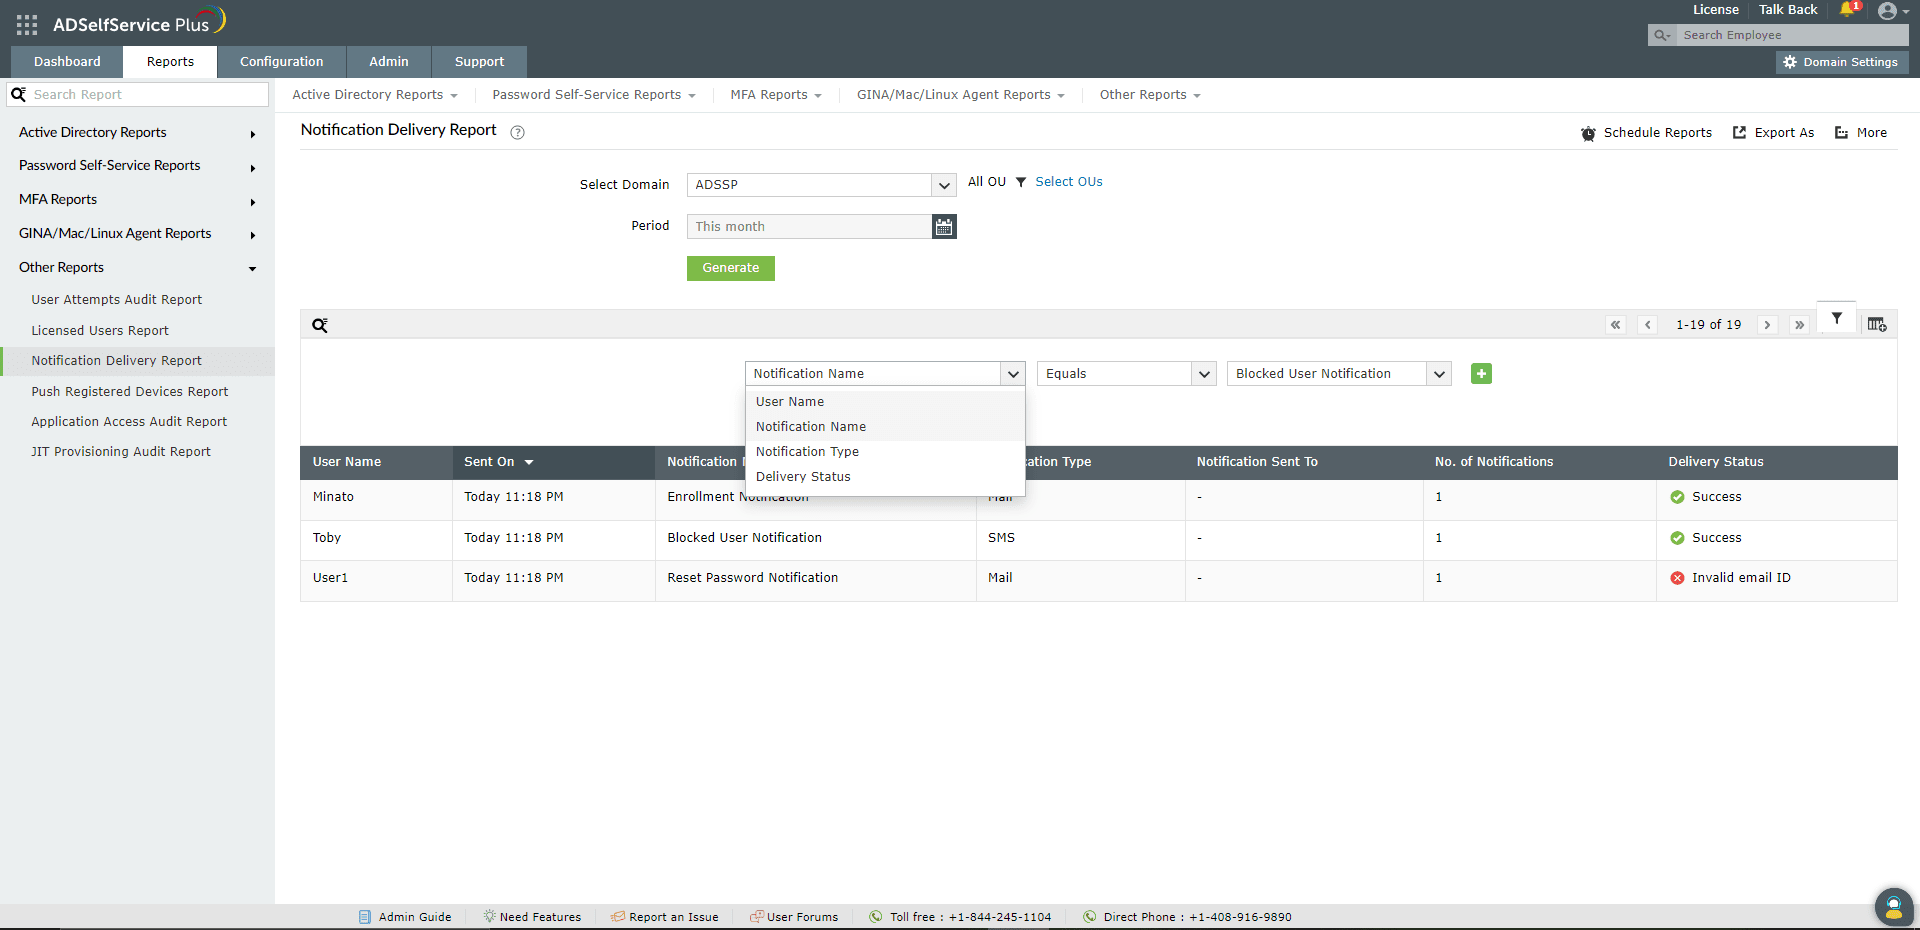
Task: Open the column chooser for the table
Action: [x=1877, y=324]
